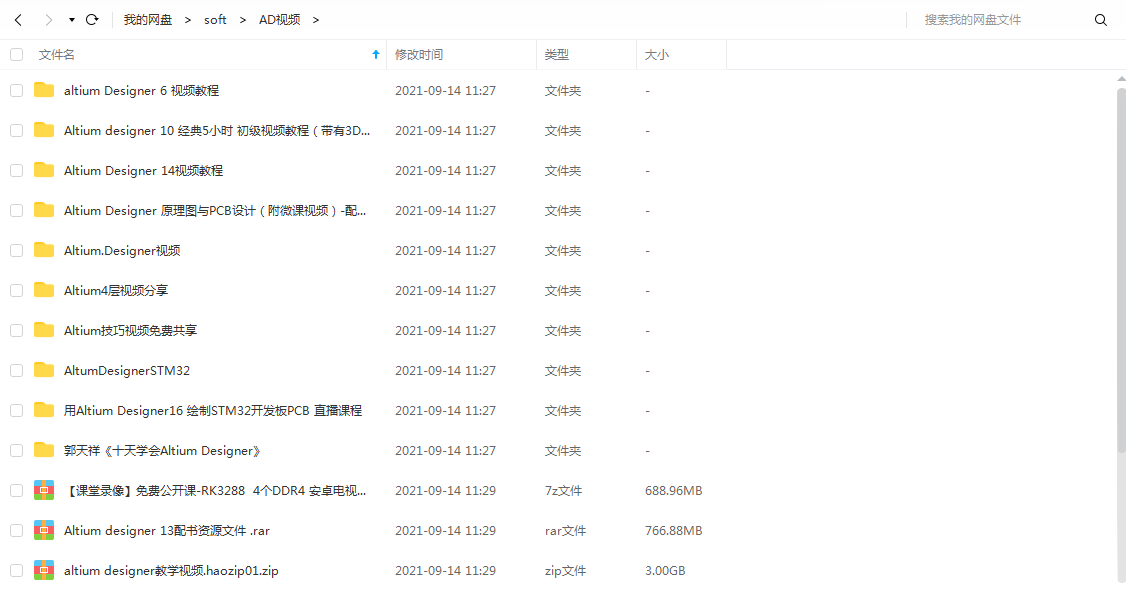Open 用Altium Designer16 绘制STM32开发板PCB 直播课程
Screen dimensions: 1126x589
click(213, 411)
